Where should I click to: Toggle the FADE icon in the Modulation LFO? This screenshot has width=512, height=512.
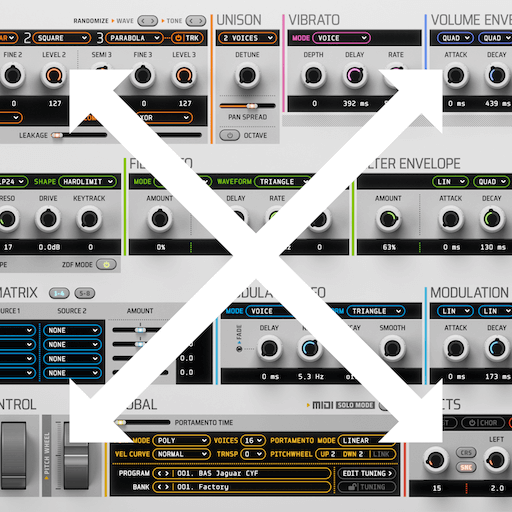pyautogui.click(x=239, y=349)
